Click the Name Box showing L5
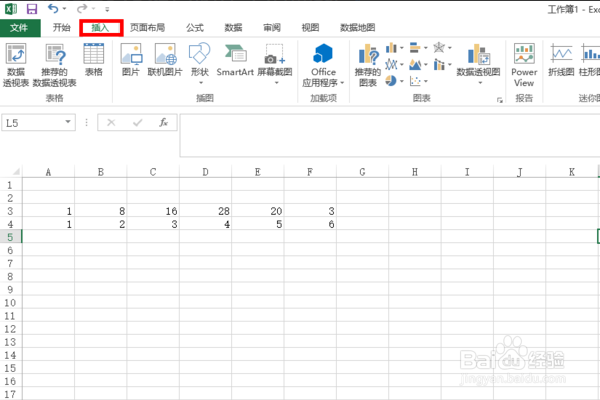 pyautogui.click(x=33, y=123)
